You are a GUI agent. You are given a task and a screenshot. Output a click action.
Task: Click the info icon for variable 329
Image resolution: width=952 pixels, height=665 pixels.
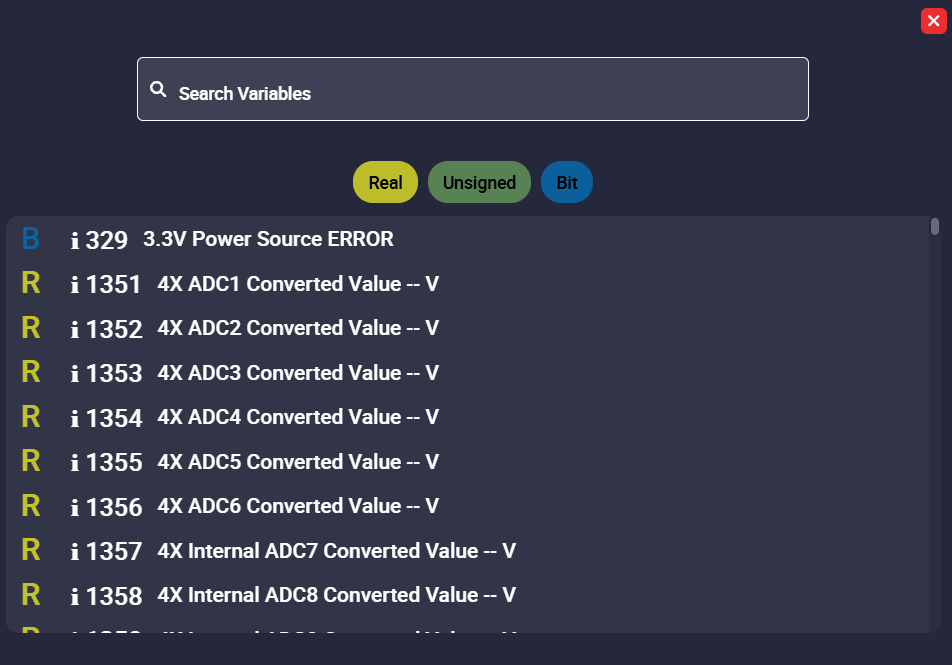coord(75,240)
